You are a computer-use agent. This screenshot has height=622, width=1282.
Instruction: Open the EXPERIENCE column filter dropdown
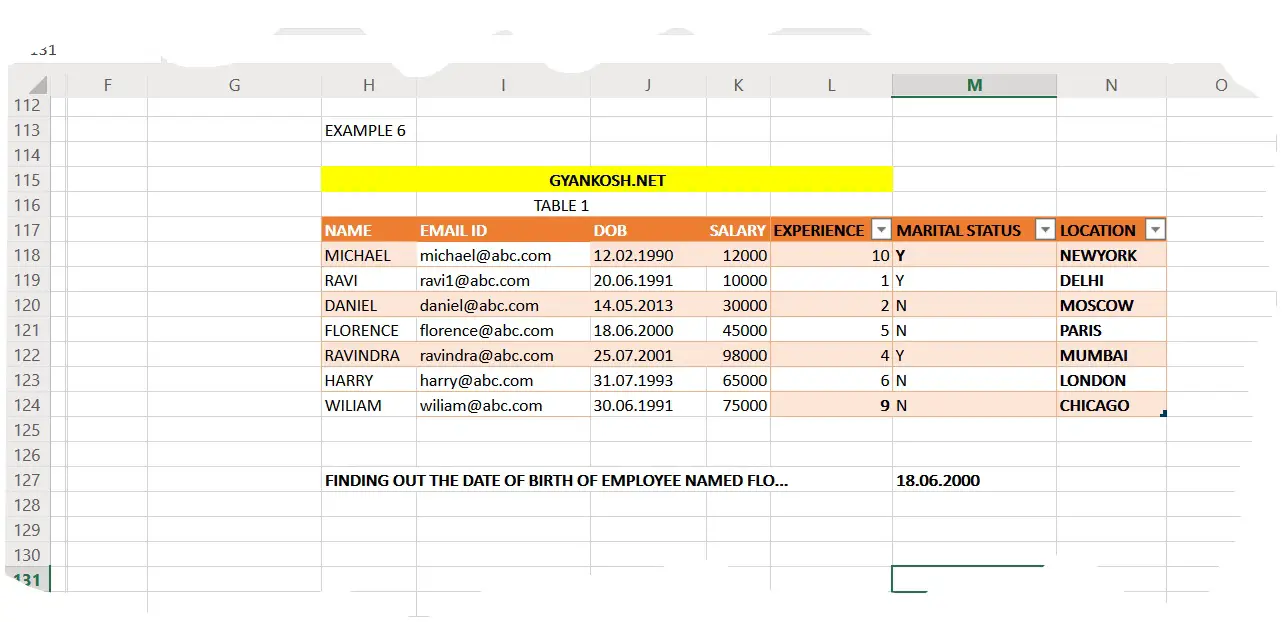click(881, 230)
